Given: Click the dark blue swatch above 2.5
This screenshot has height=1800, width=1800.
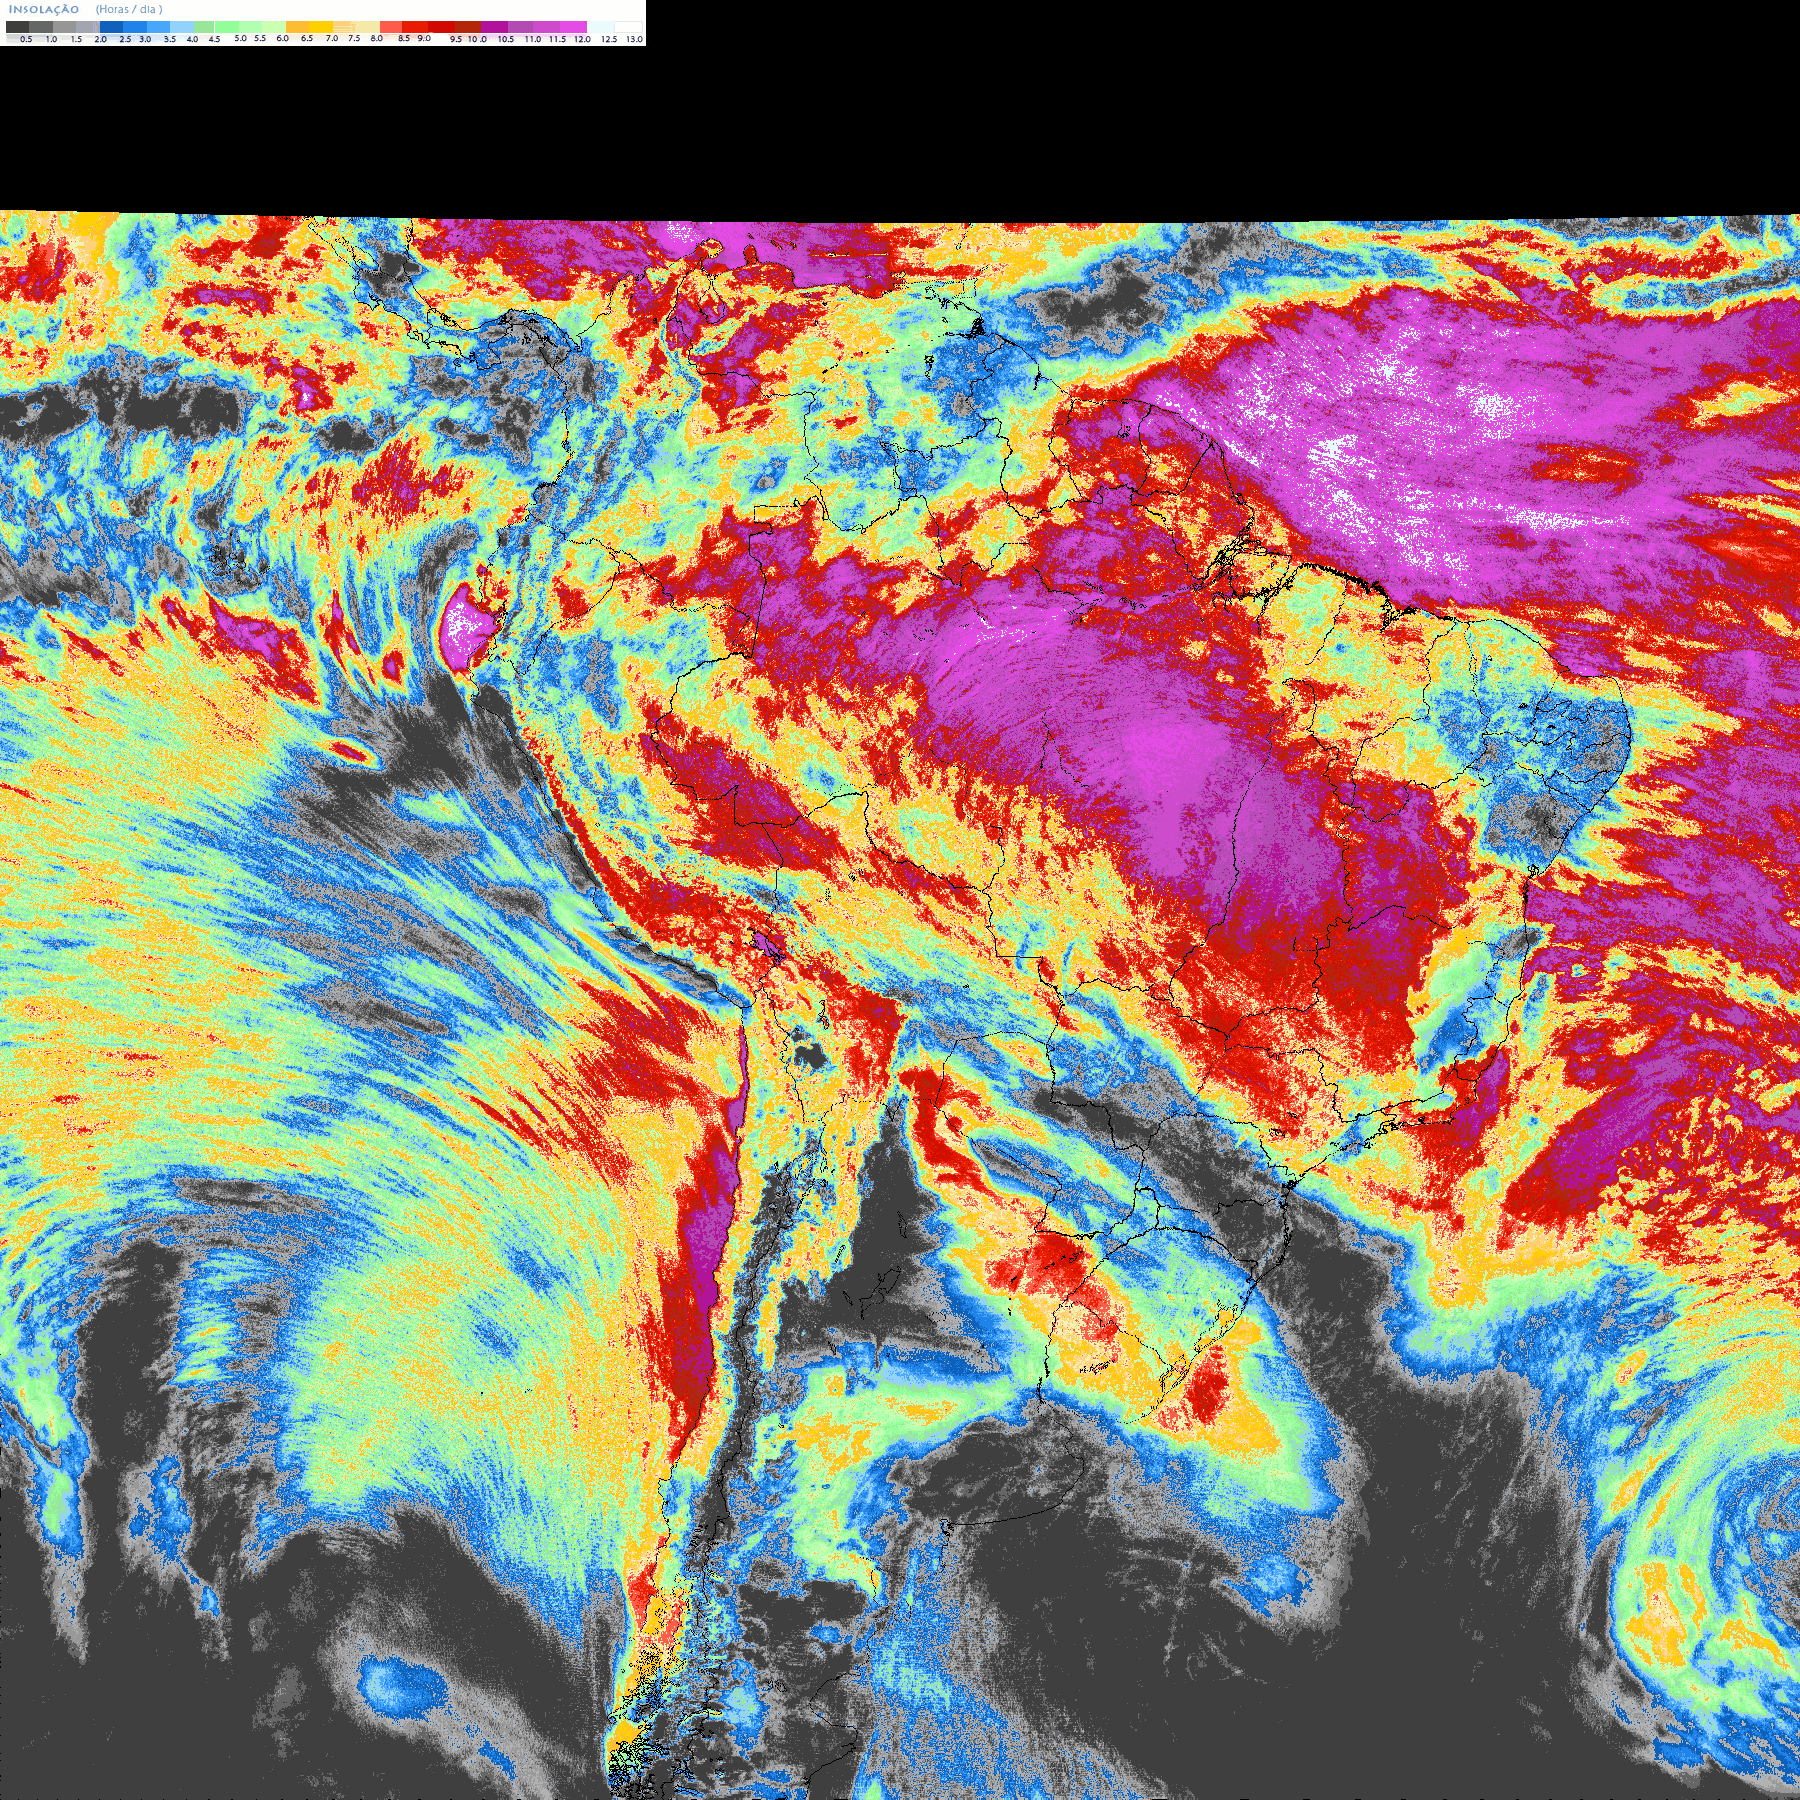Looking at the screenshot, I should pyautogui.click(x=111, y=27).
